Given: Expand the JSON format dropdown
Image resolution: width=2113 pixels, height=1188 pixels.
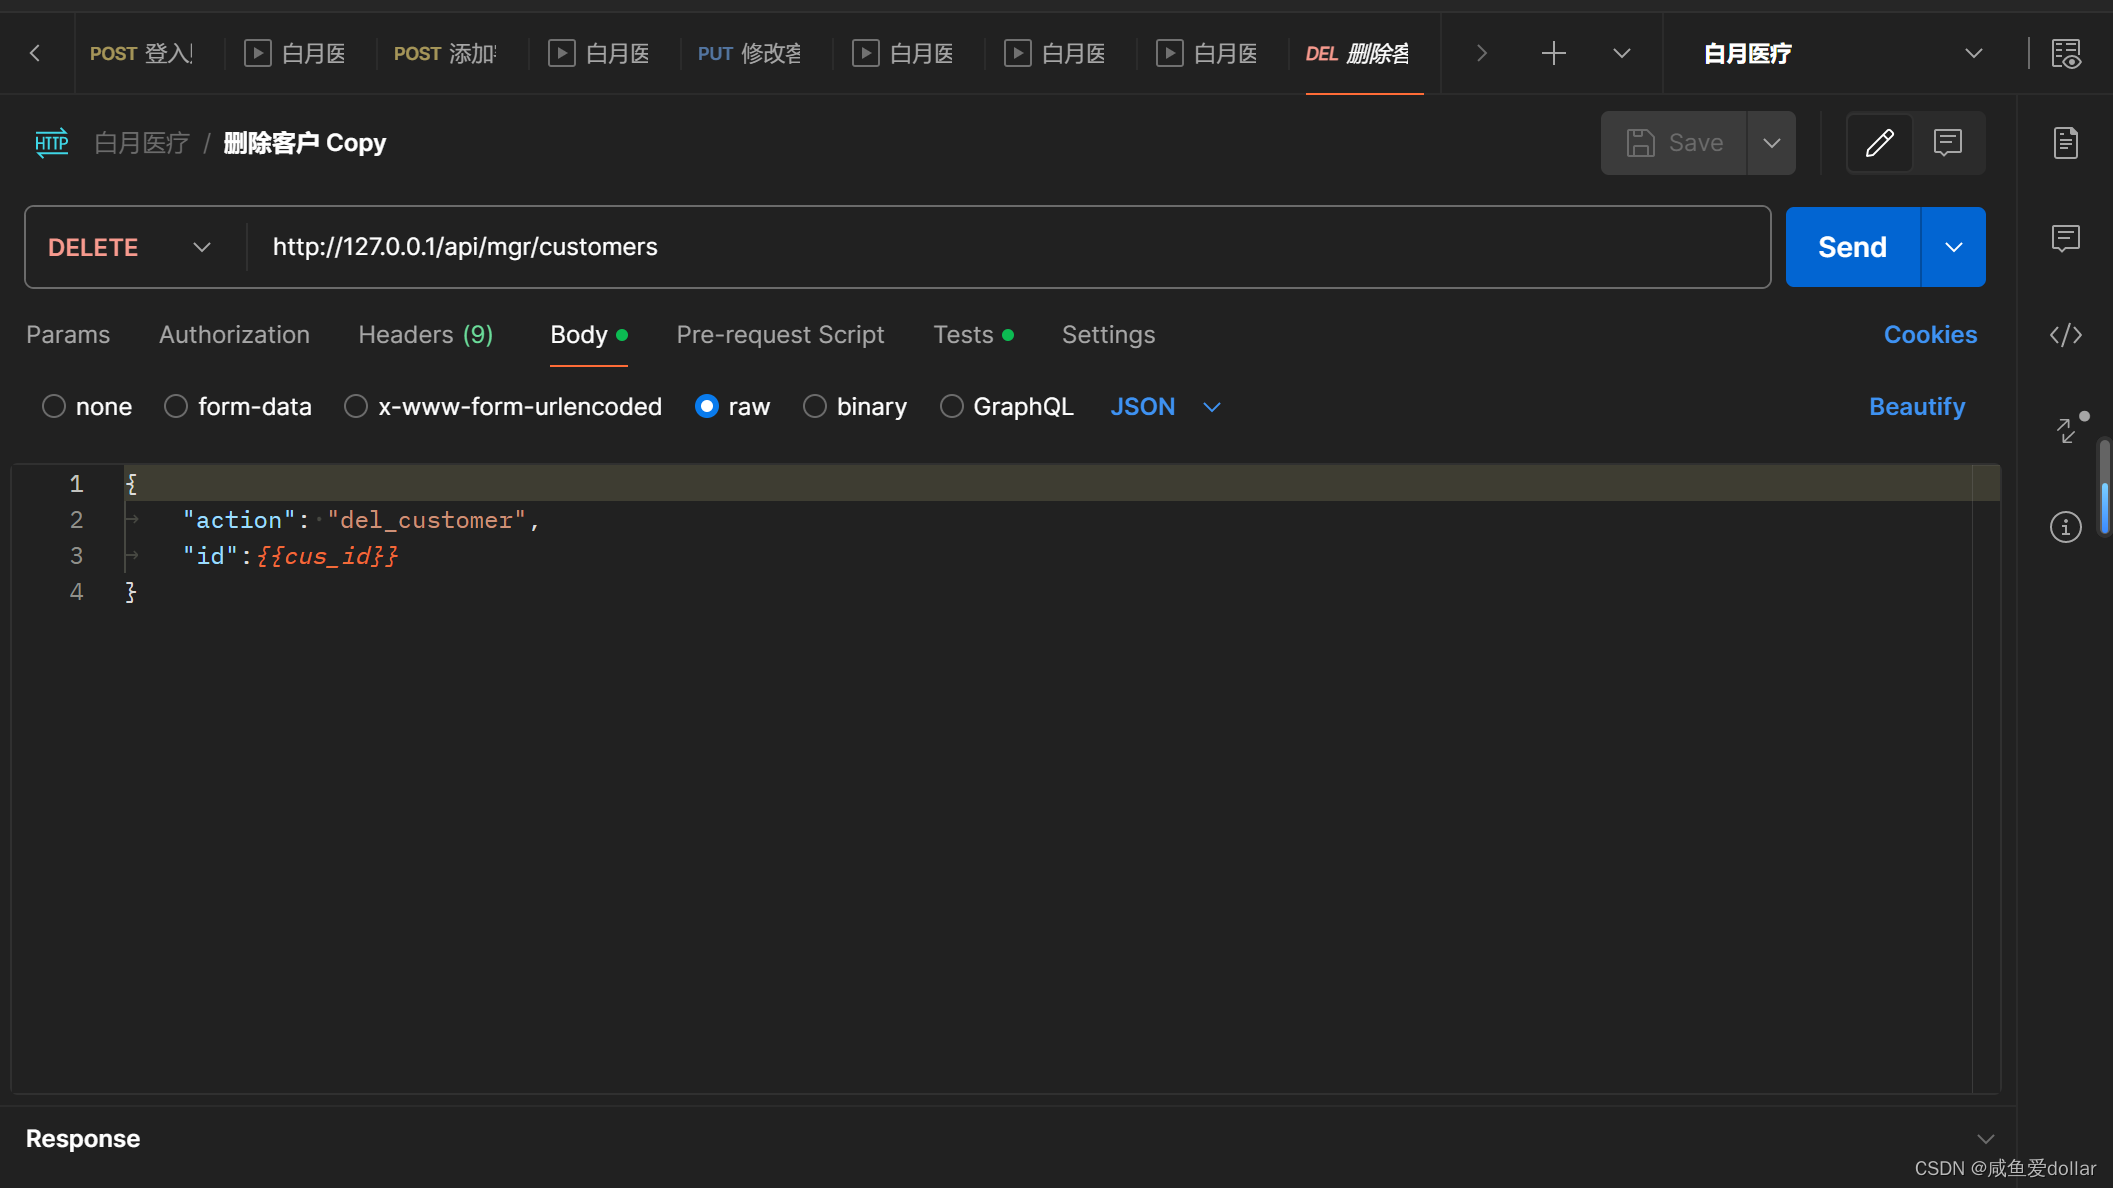Looking at the screenshot, I should [x=1166, y=407].
